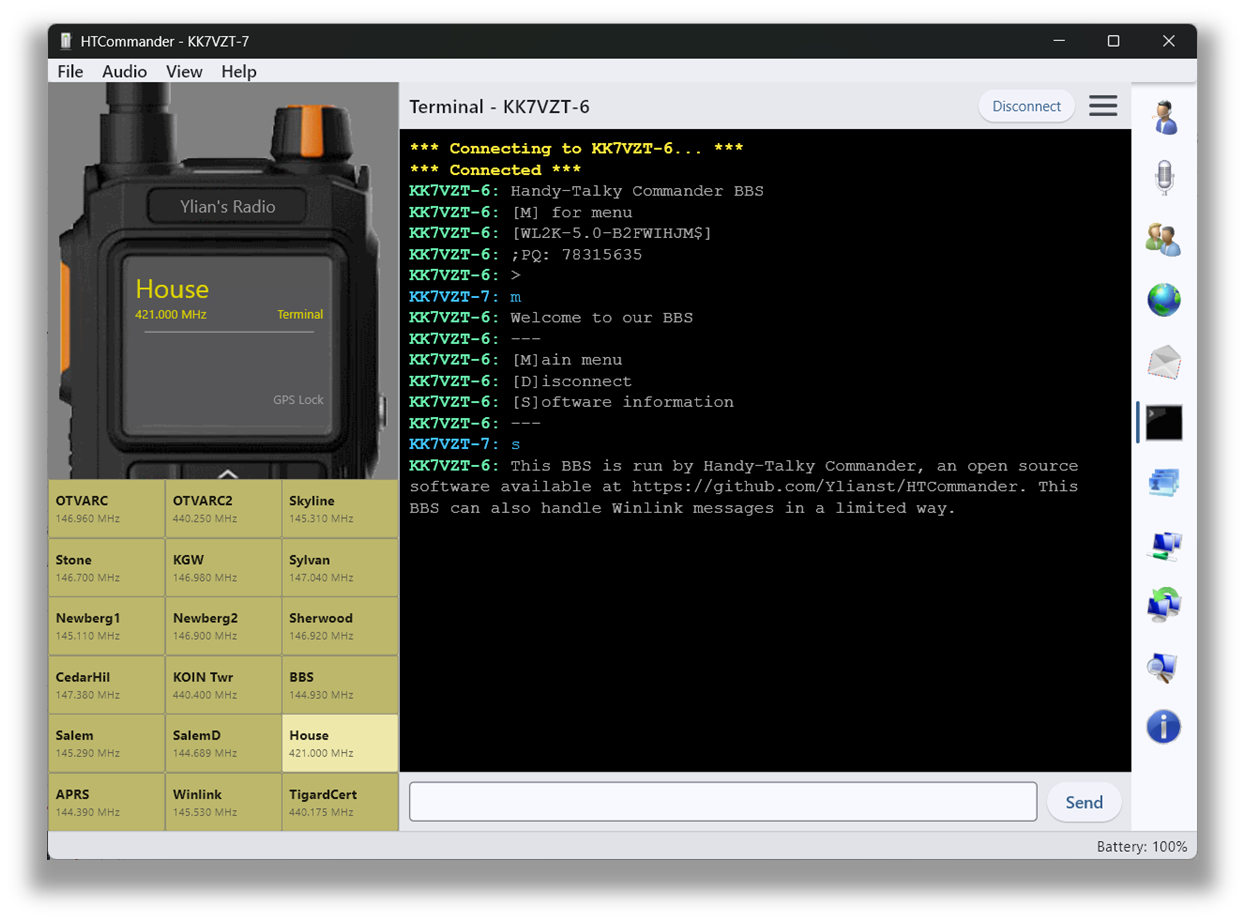Tune to the KOIN Twr channel
Viewport: 1245px width, 921px height.
[x=223, y=685]
